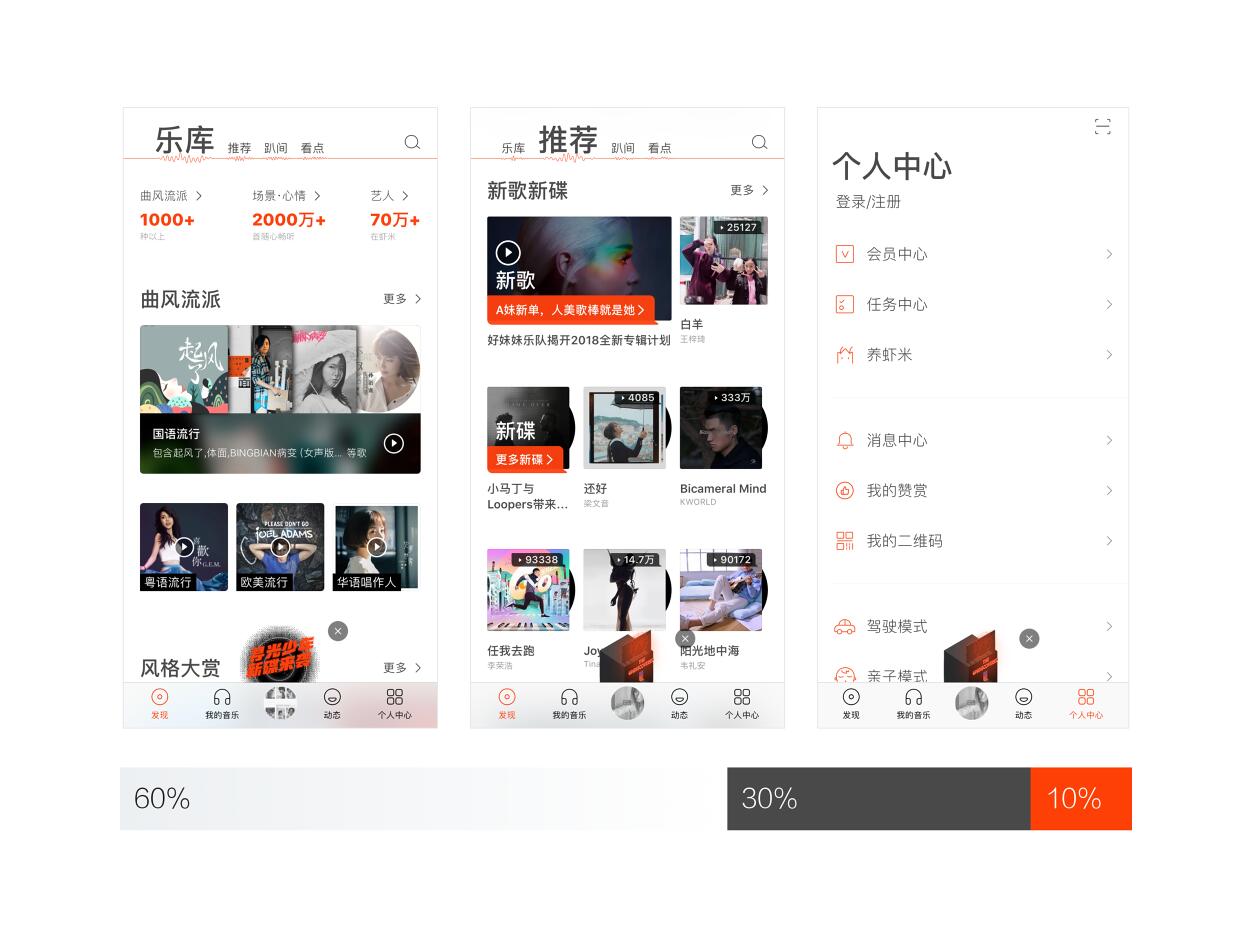Click the 登录/注册 link
This screenshot has height=934, width=1249.
tap(868, 202)
